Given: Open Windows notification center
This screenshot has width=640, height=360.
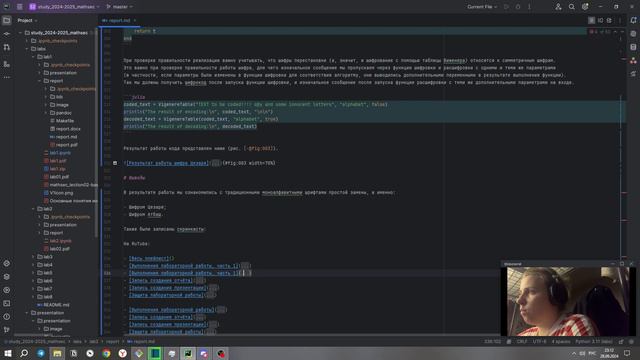Looking at the screenshot, I should tap(627, 353).
